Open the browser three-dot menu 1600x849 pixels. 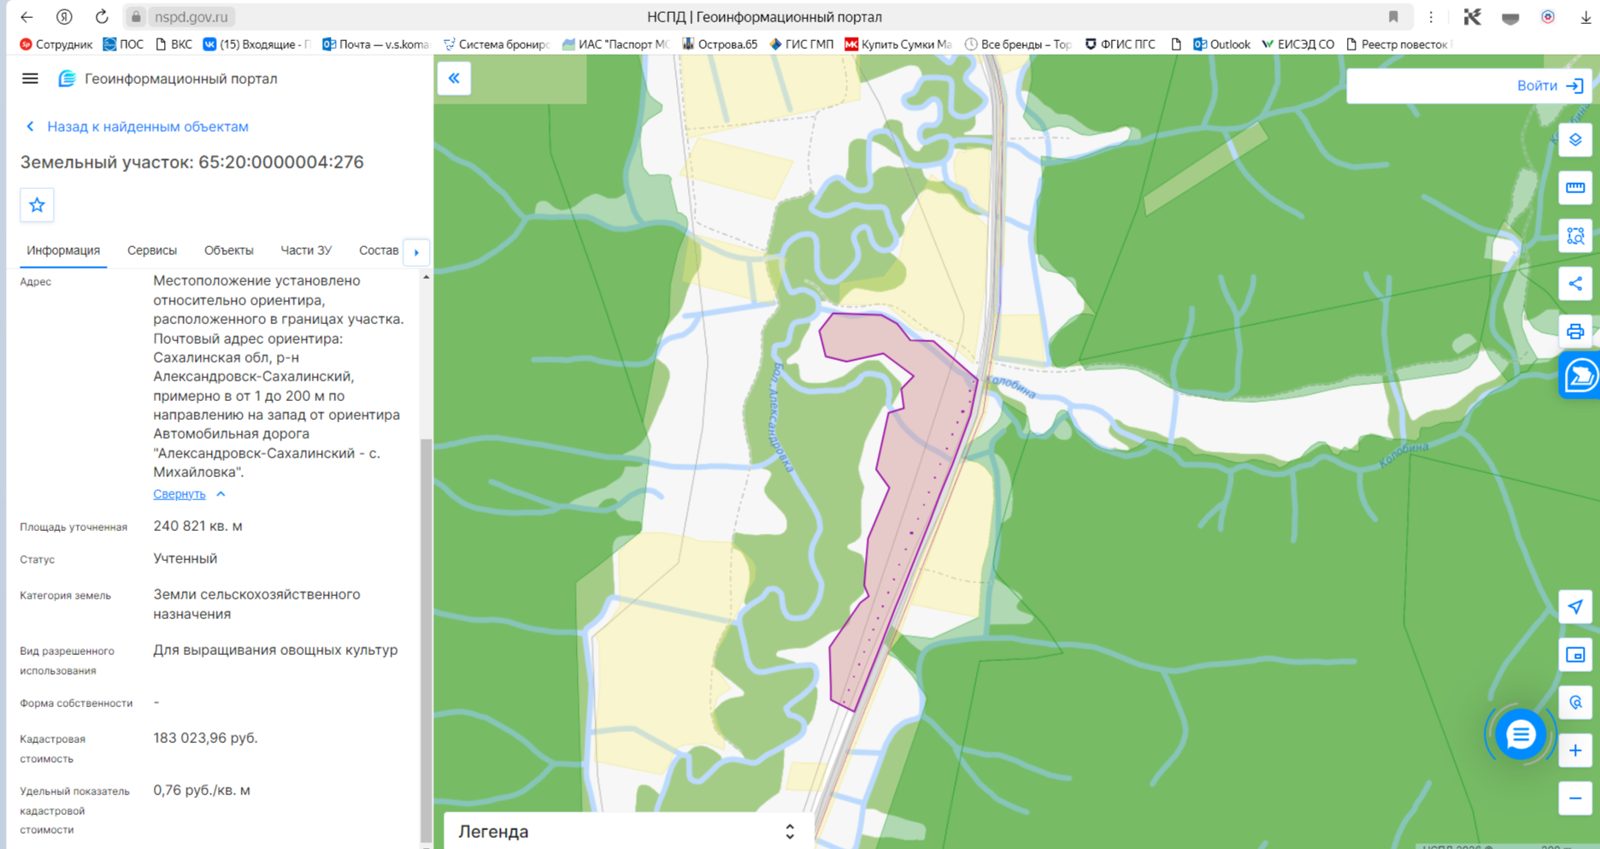[1431, 17]
